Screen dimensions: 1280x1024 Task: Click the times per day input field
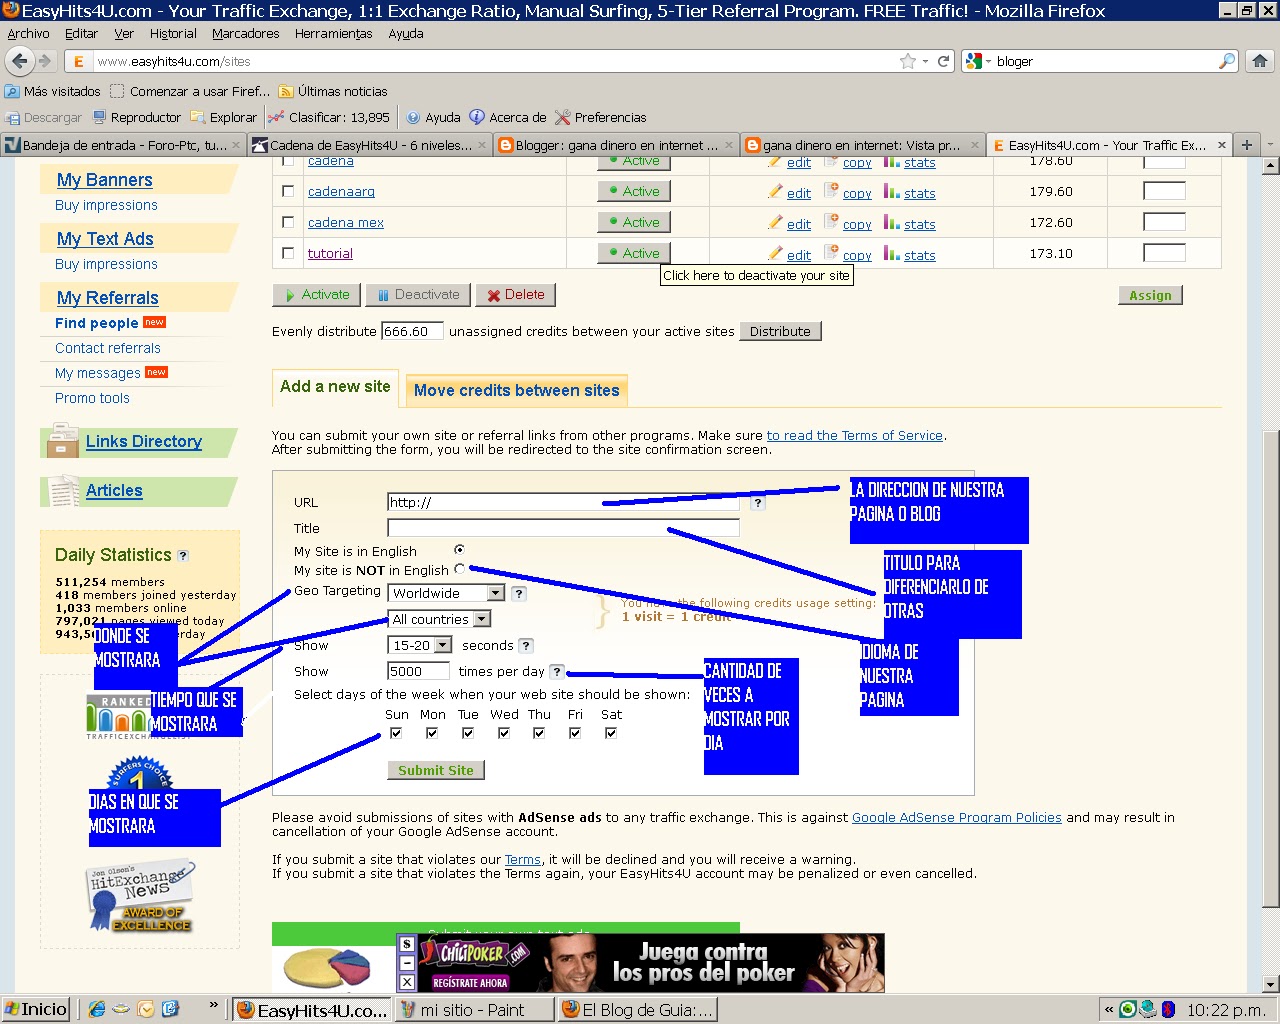point(418,671)
